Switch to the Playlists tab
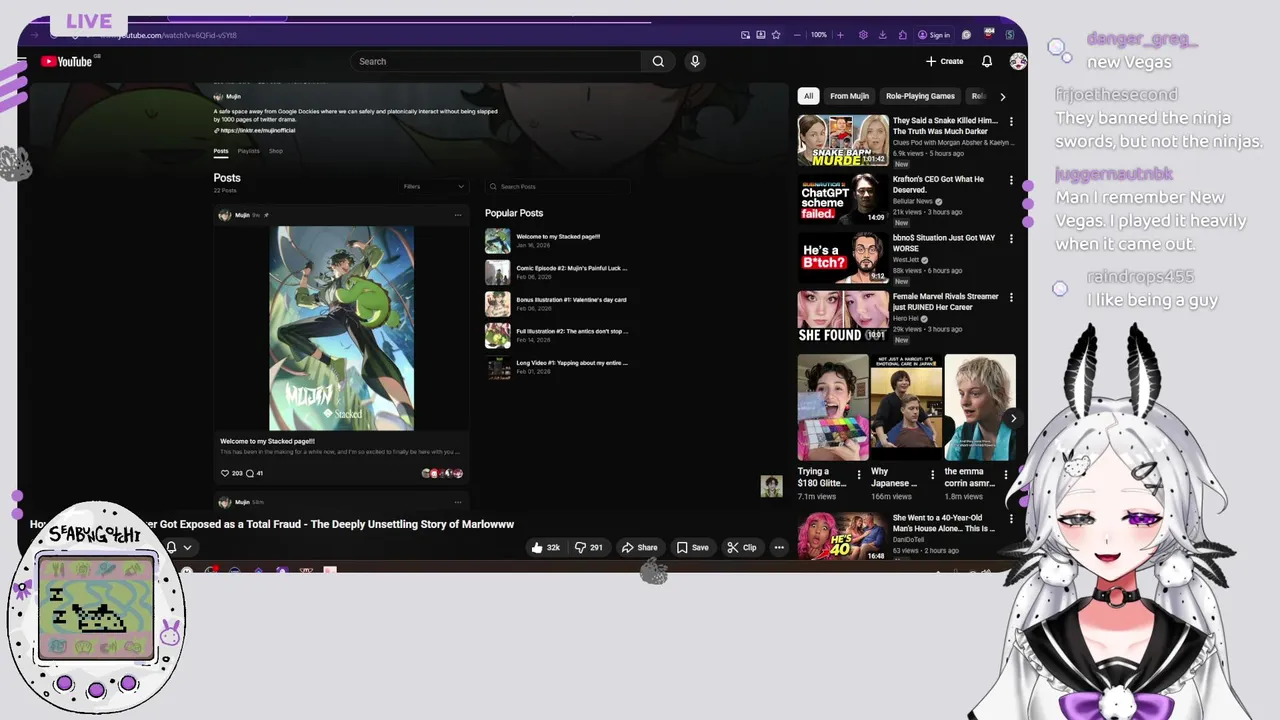The width and height of the screenshot is (1280, 720). [x=249, y=151]
